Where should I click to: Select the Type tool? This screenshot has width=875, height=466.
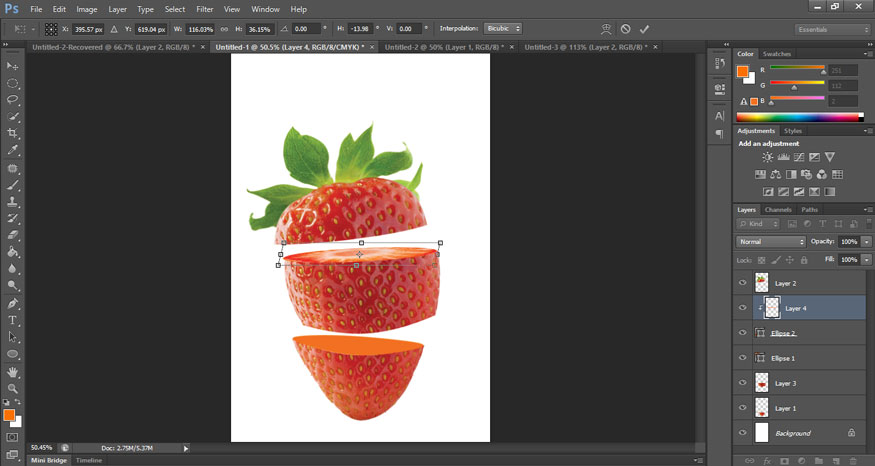[x=13, y=320]
